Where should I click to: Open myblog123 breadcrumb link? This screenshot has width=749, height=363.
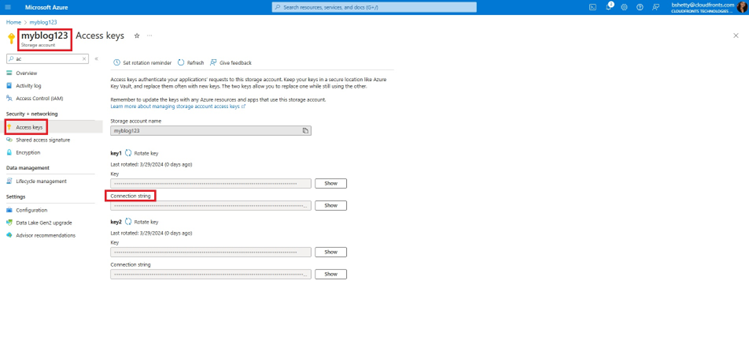43,22
